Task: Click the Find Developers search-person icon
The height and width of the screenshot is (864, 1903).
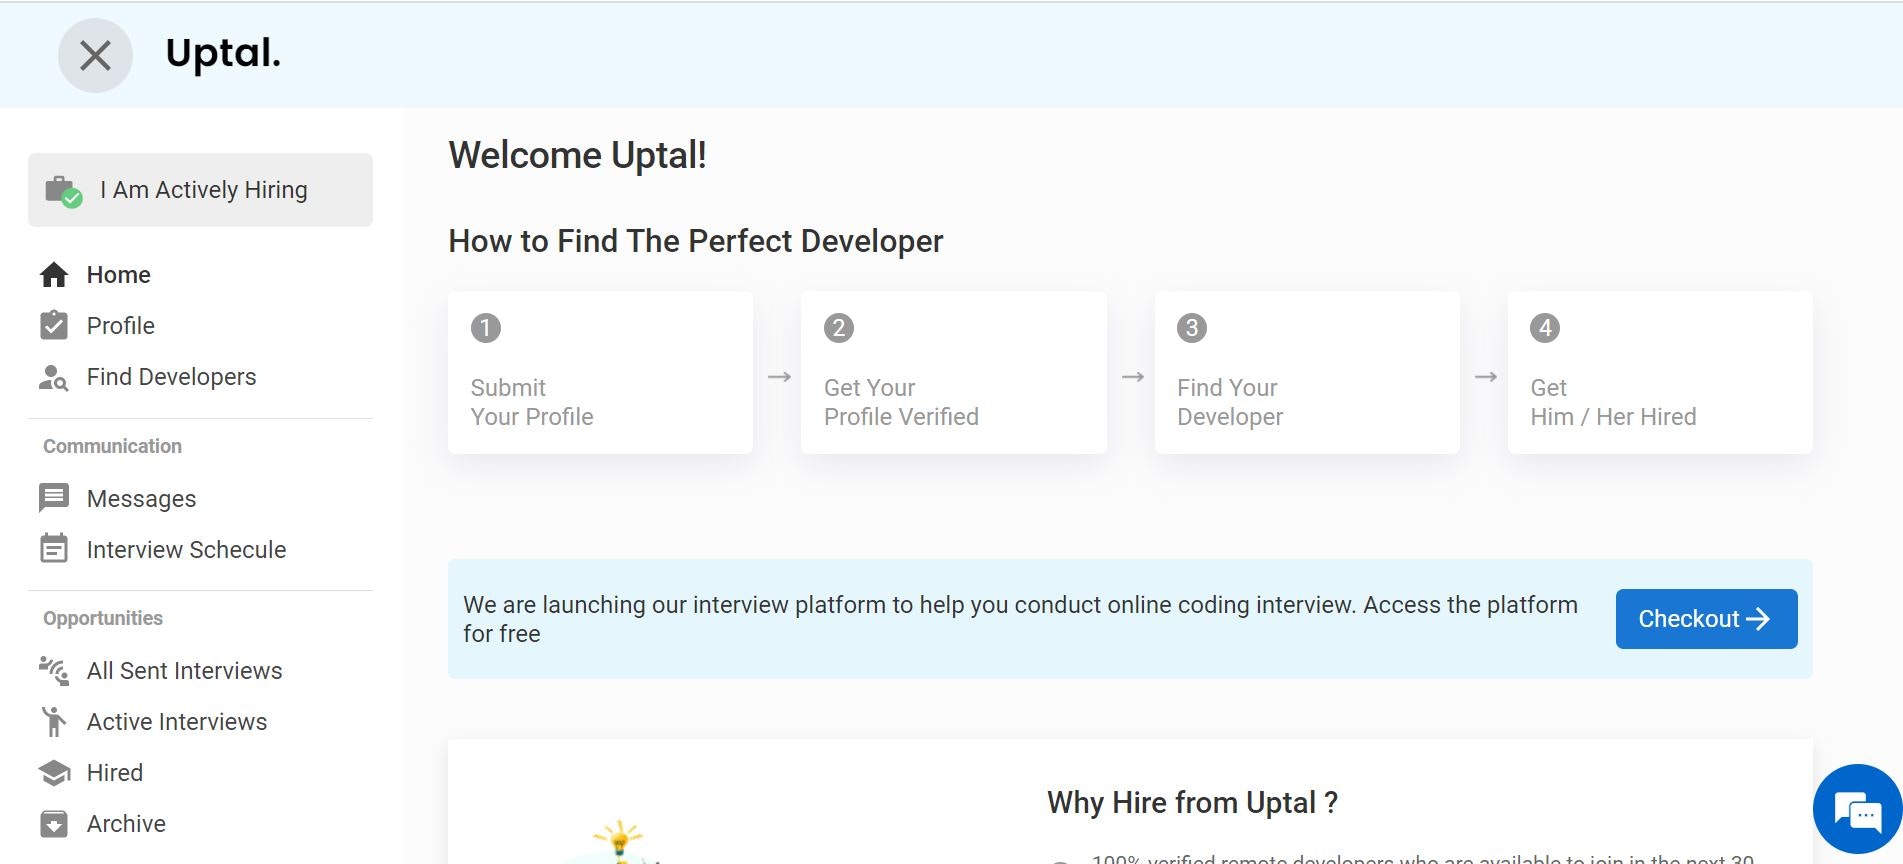Action: pos(54,377)
